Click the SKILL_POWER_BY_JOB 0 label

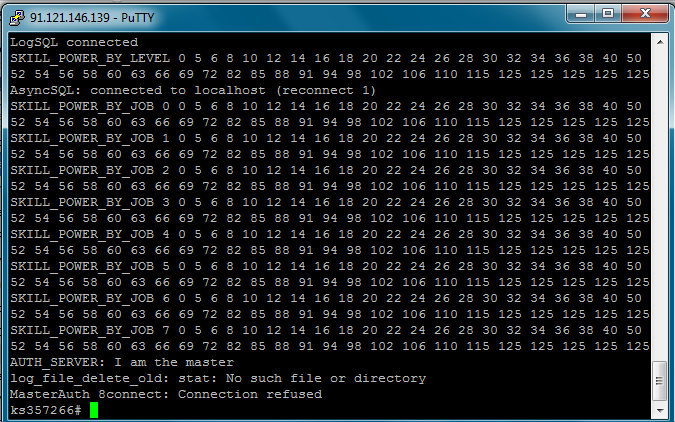(90, 106)
